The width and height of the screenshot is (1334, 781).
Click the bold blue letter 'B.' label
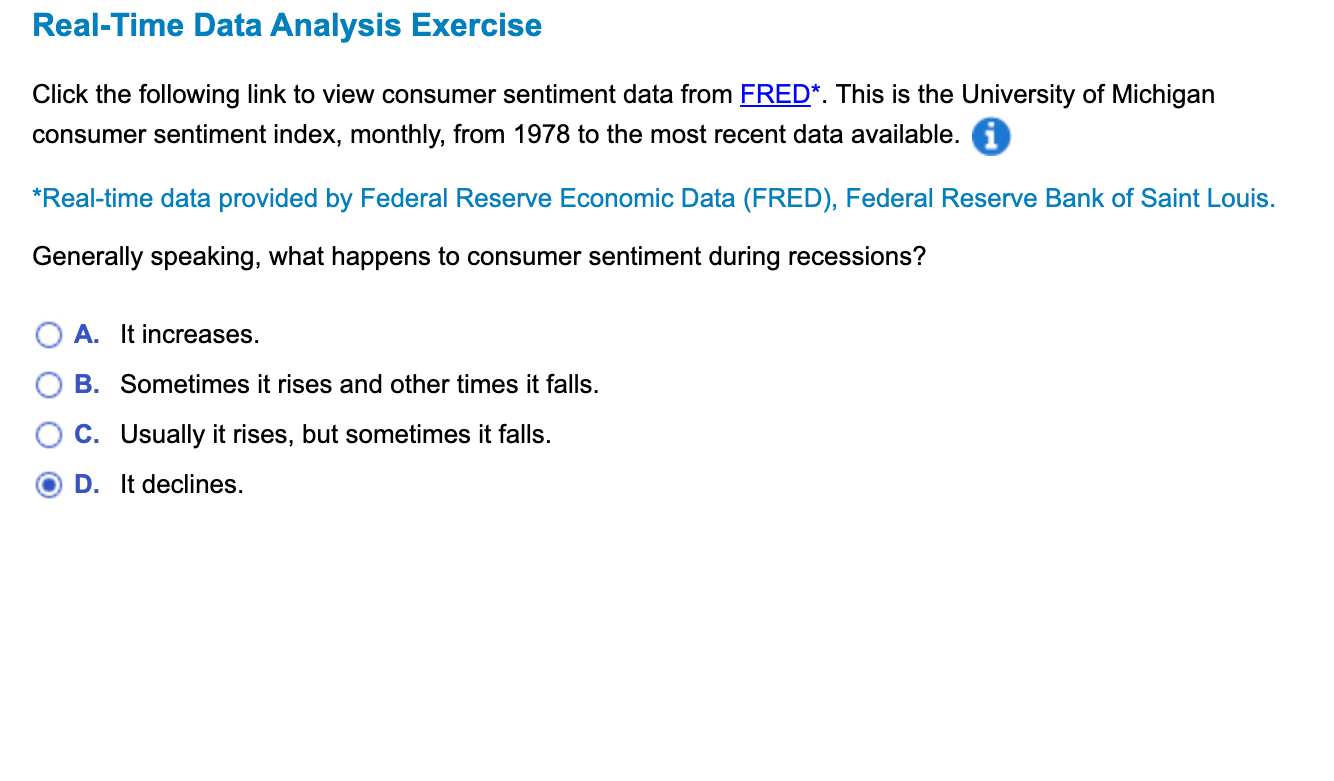87,385
